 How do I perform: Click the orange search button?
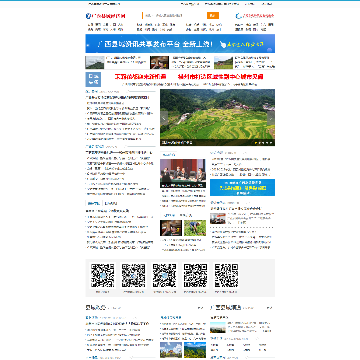coord(213,15)
